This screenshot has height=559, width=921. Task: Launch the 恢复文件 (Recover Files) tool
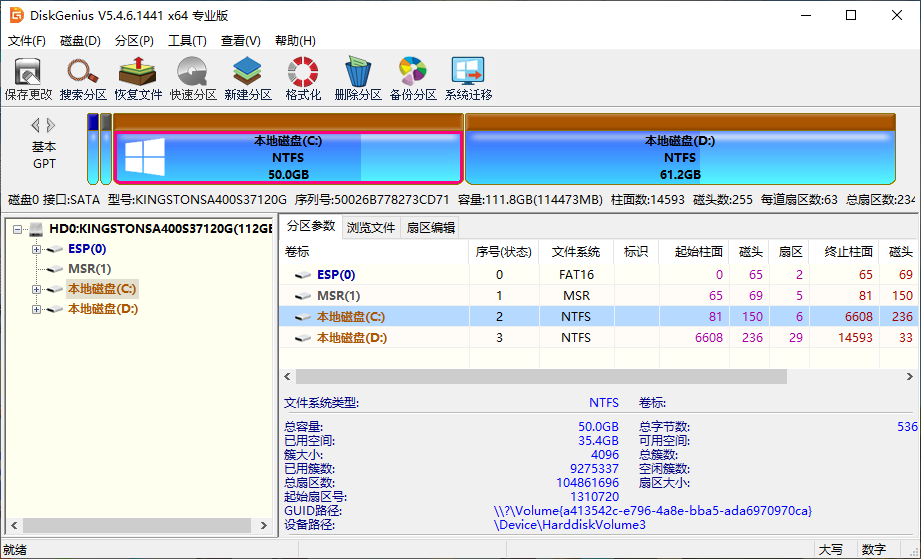coord(137,78)
